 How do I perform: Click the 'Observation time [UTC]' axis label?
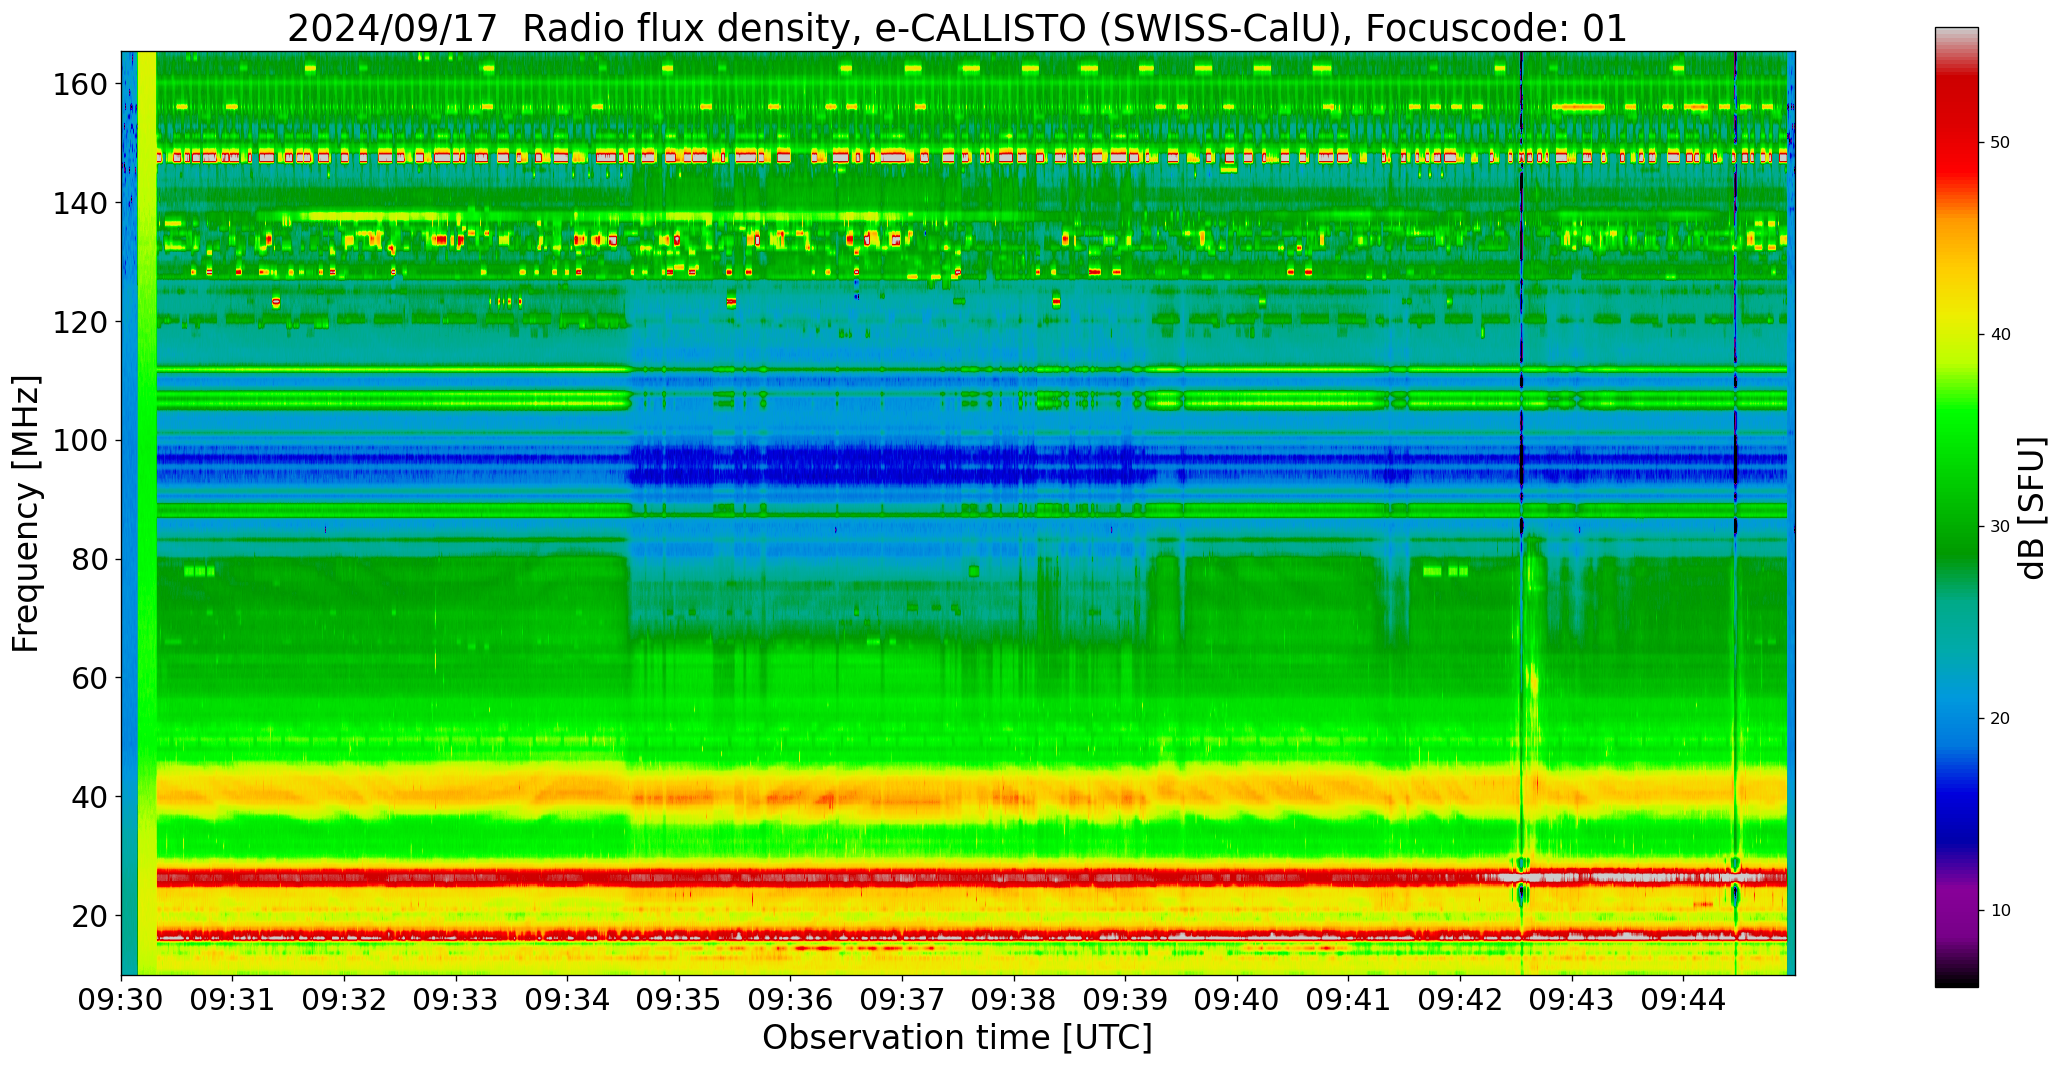click(x=957, y=1038)
